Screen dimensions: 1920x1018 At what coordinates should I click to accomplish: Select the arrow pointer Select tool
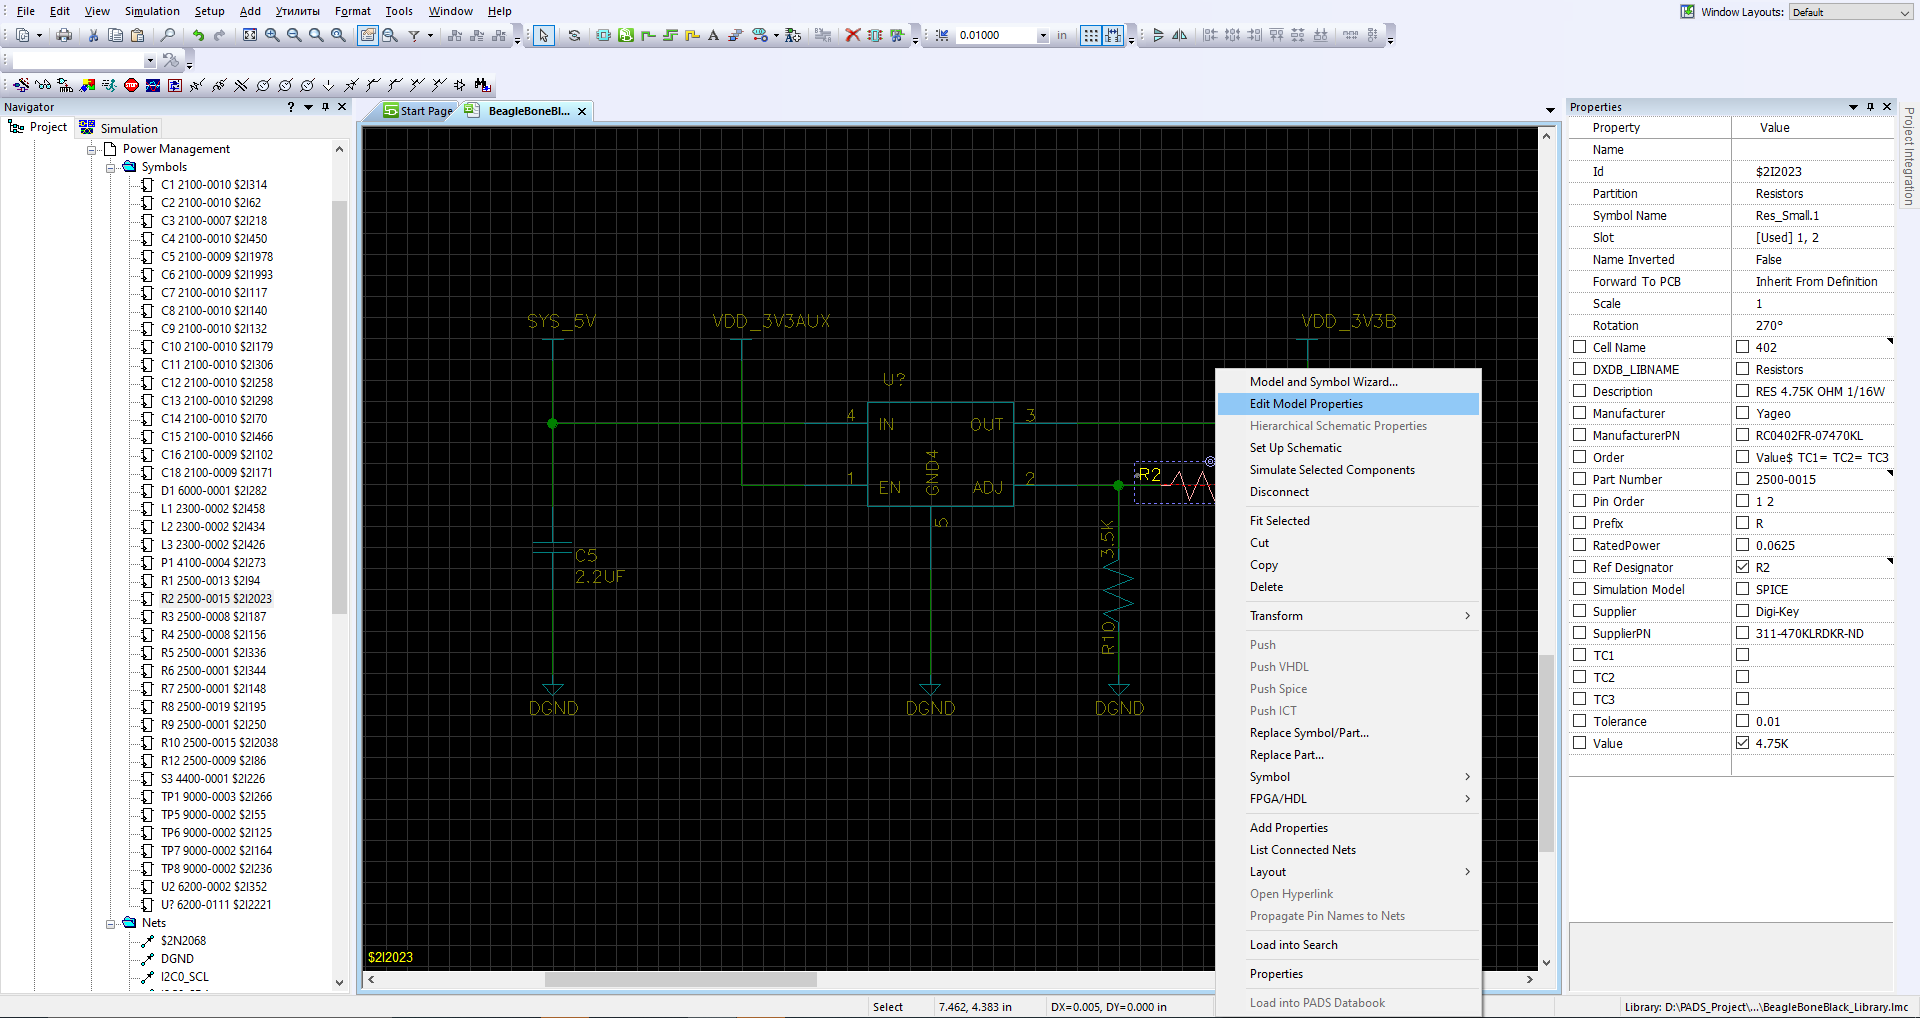543,35
